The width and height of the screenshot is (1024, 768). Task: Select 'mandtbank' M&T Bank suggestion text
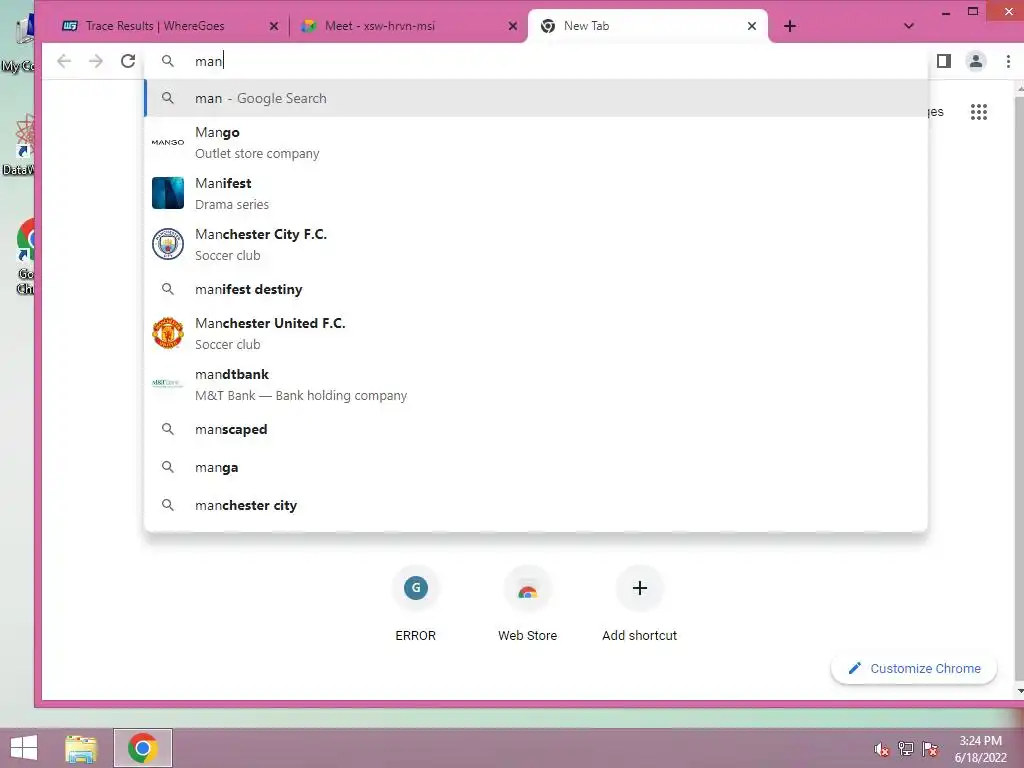click(x=300, y=384)
